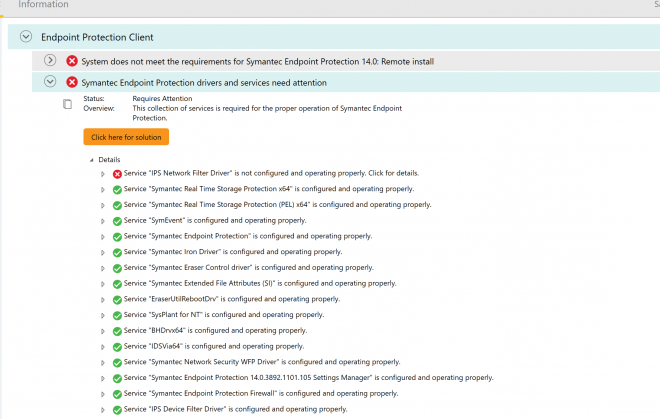This screenshot has width=660, height=419.
Task: Click the green check icon for IPS Device Filter Driver
Action: [x=117, y=410]
